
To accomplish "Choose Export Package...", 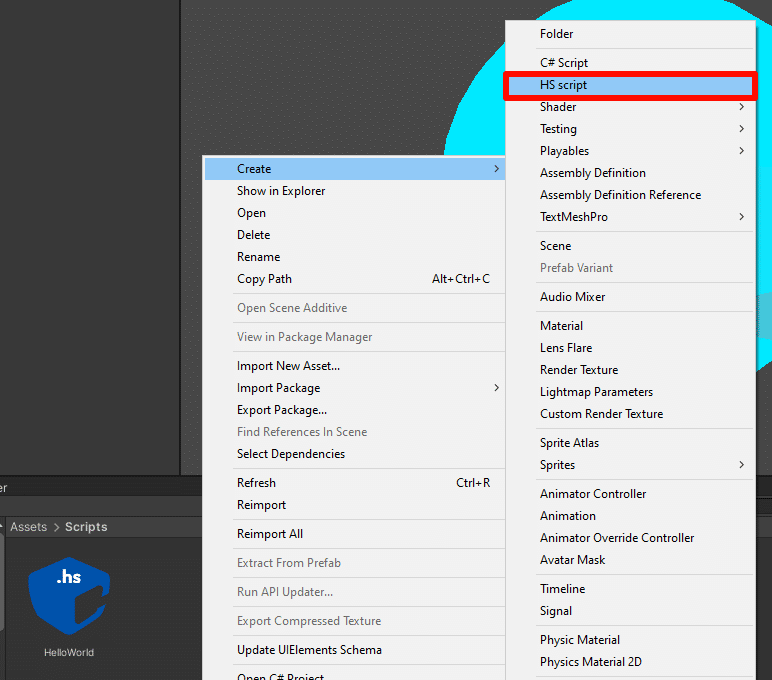I will (x=354, y=410).
